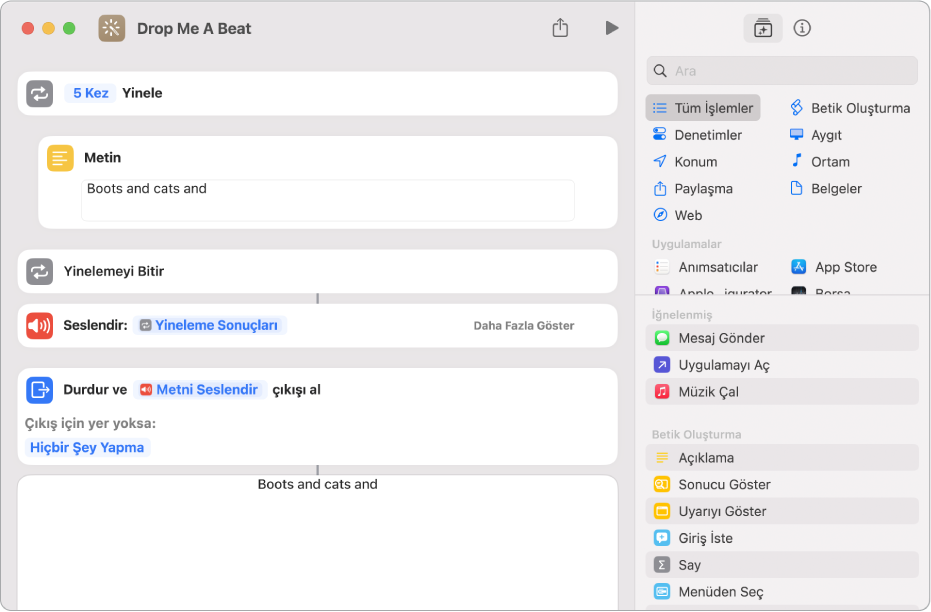931x612 pixels.
Task: Add the Müzik Çal action
Action: click(x=782, y=392)
